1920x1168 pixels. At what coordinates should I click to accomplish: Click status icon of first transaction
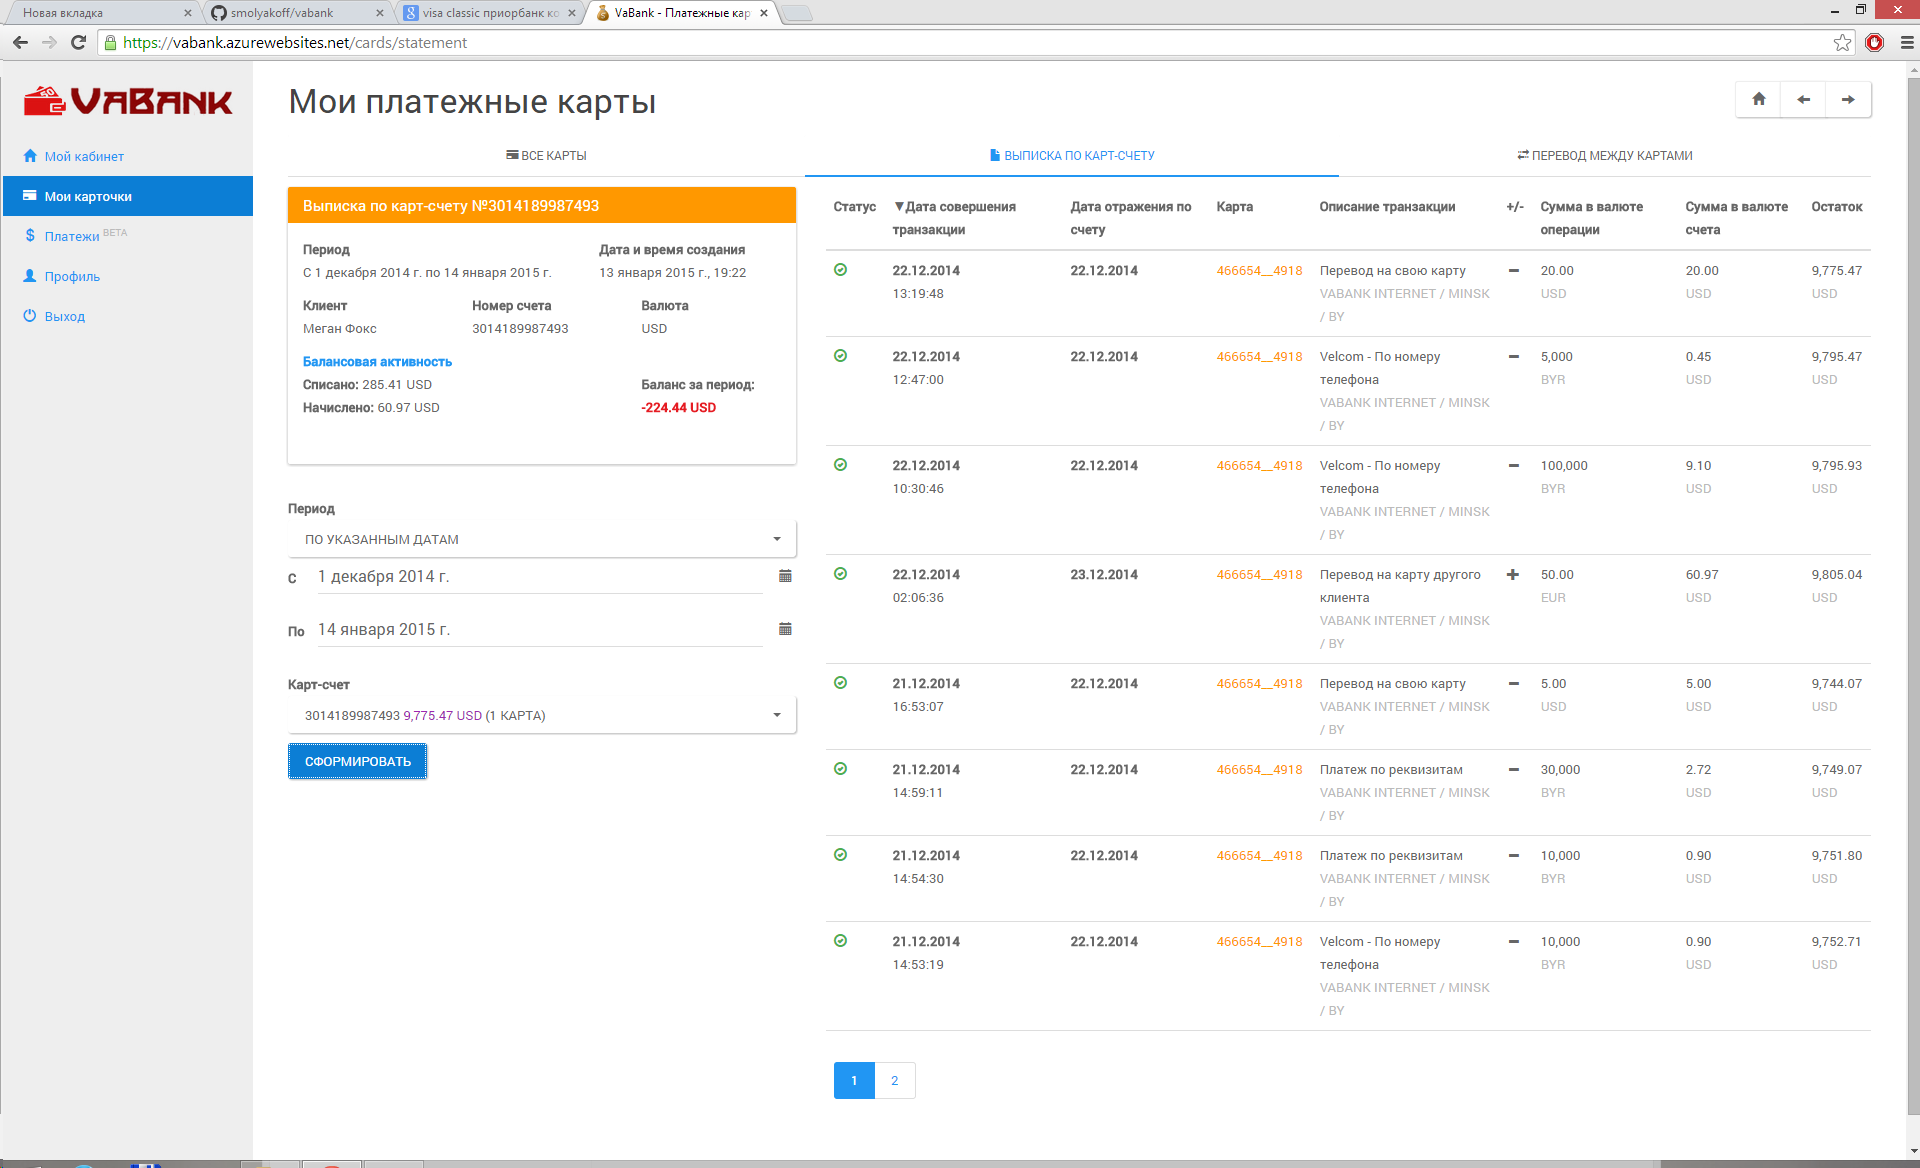[x=840, y=270]
